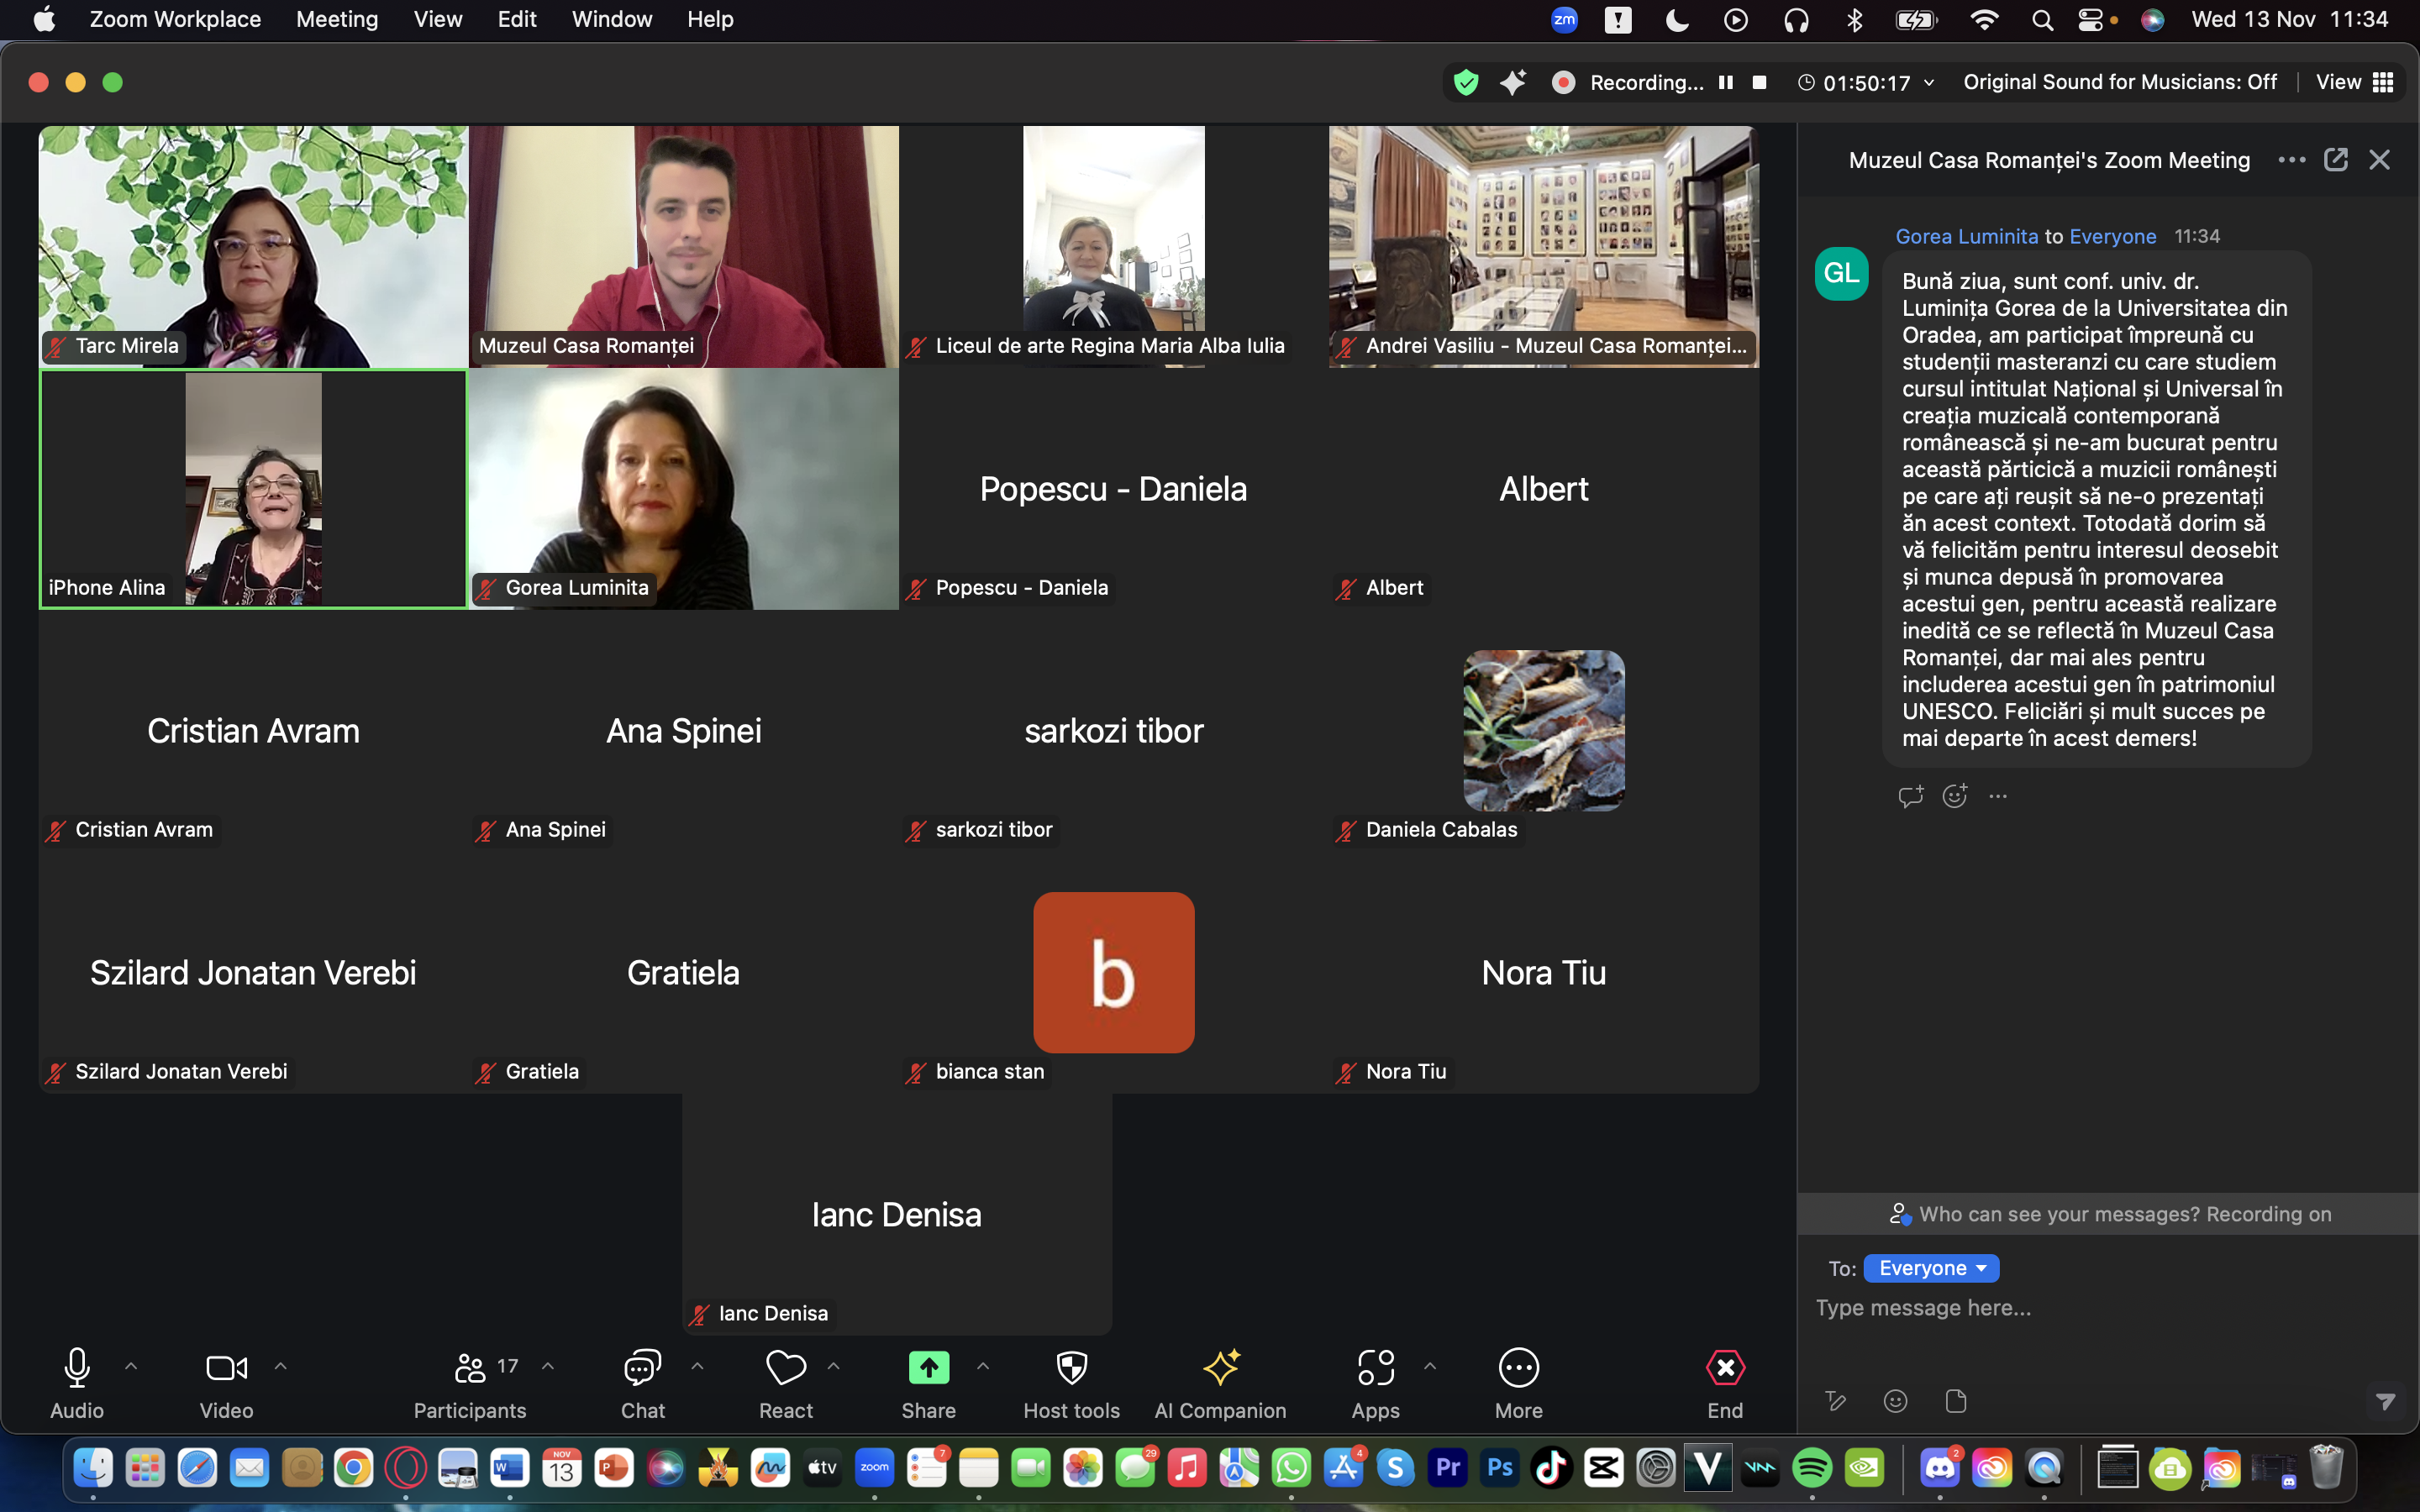Open the React heart icon
2420x1512 pixels.
[x=785, y=1368]
